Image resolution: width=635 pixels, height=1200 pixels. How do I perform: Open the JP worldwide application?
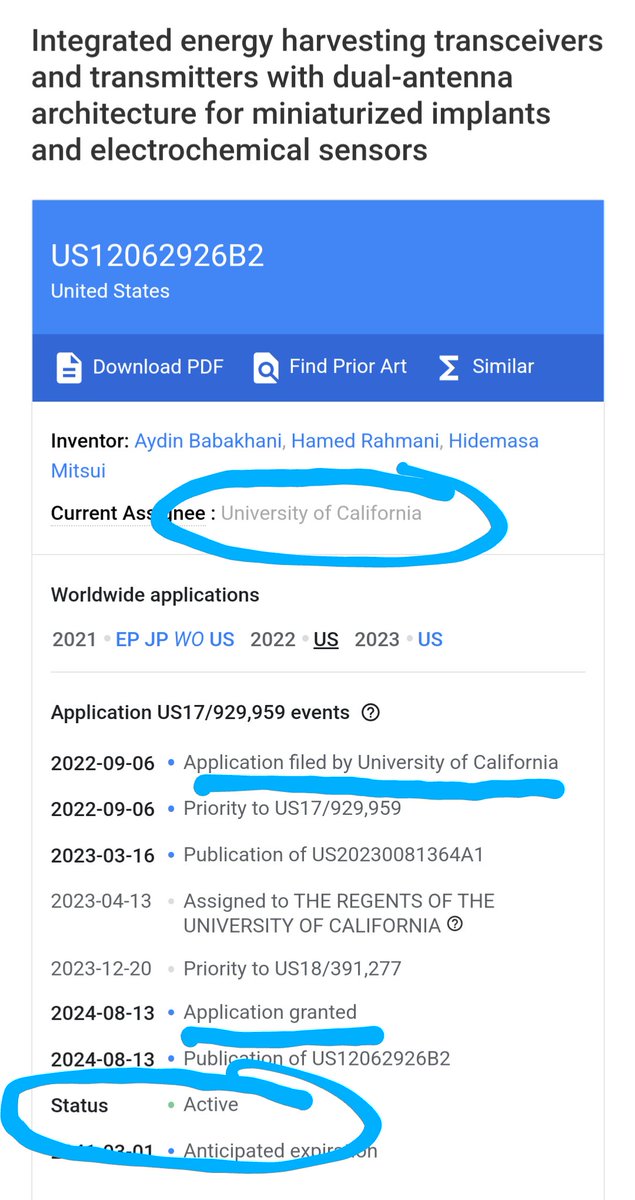(156, 640)
